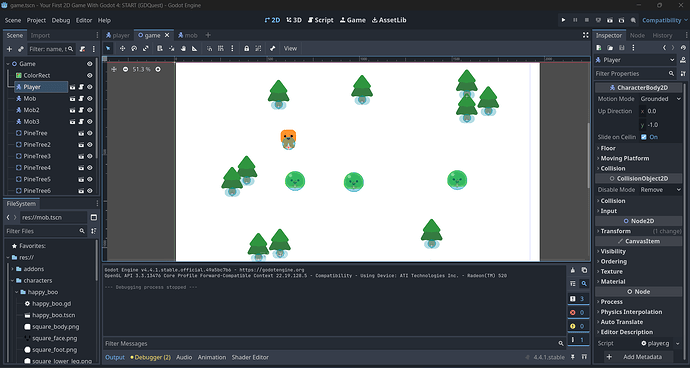This screenshot has width=690, height=368.
Task: Instantiate a child scene link icon
Action: 21,49
